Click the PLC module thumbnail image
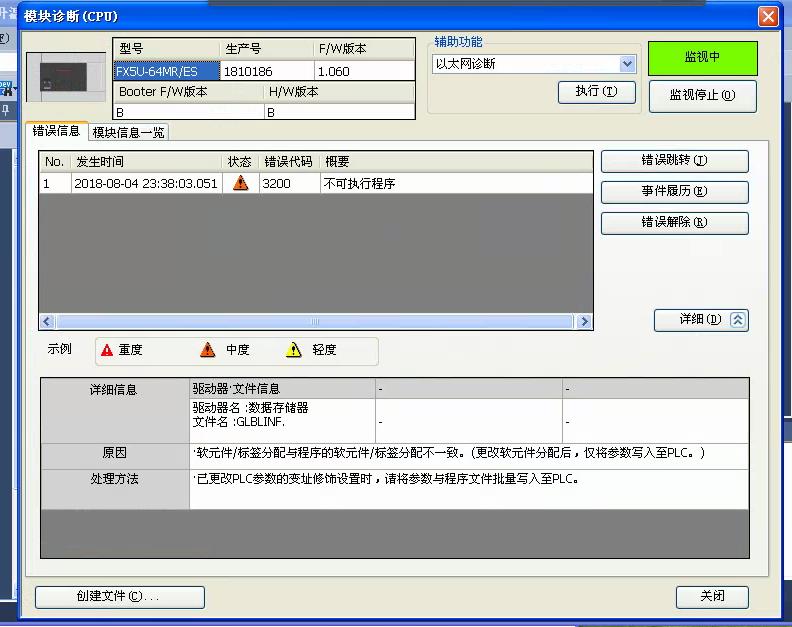The width and height of the screenshot is (792, 627). coord(66,78)
